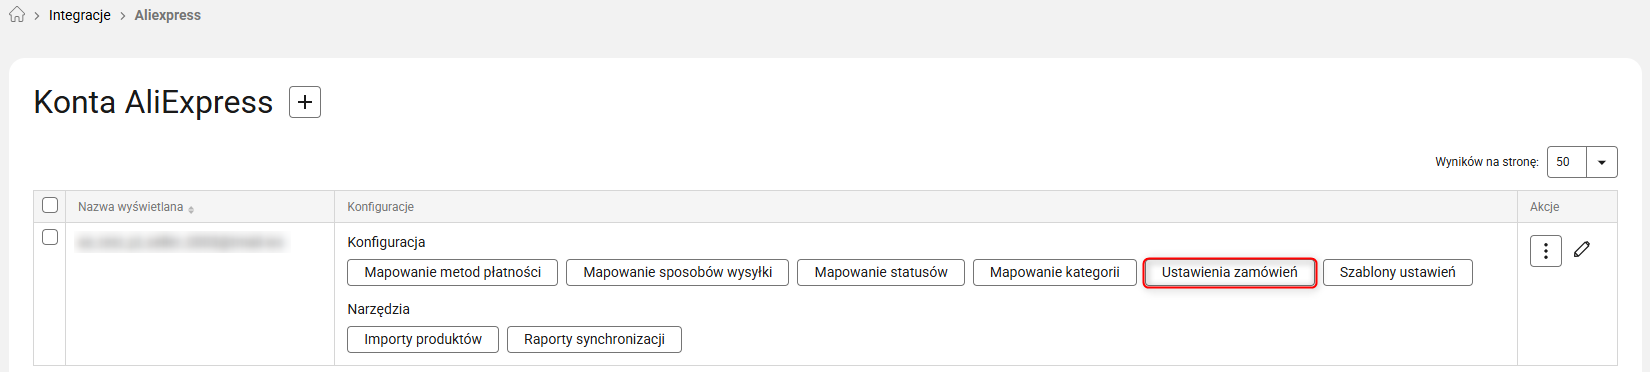Open Mapowanie metod płatności
The width and height of the screenshot is (1650, 372).
tap(453, 272)
